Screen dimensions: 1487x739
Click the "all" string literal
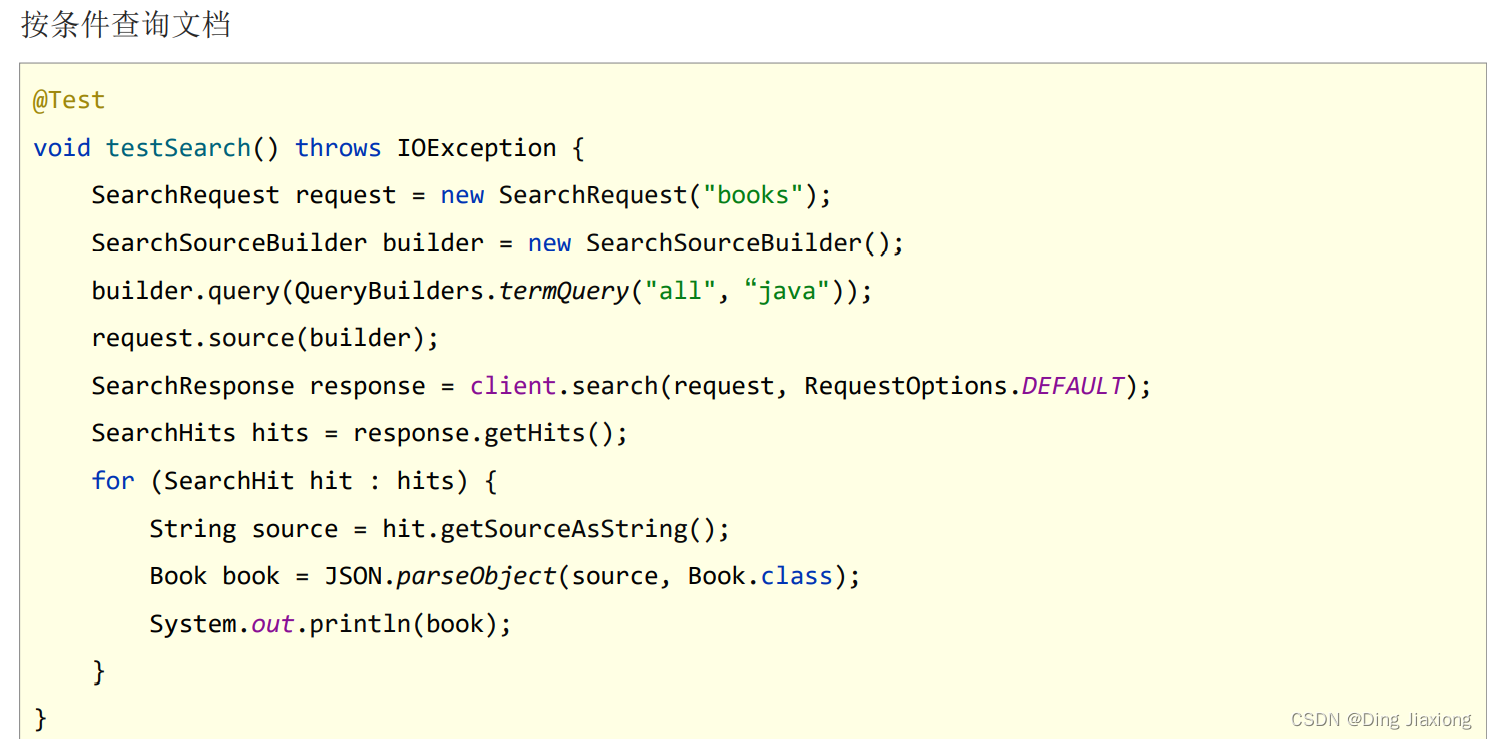(680, 291)
